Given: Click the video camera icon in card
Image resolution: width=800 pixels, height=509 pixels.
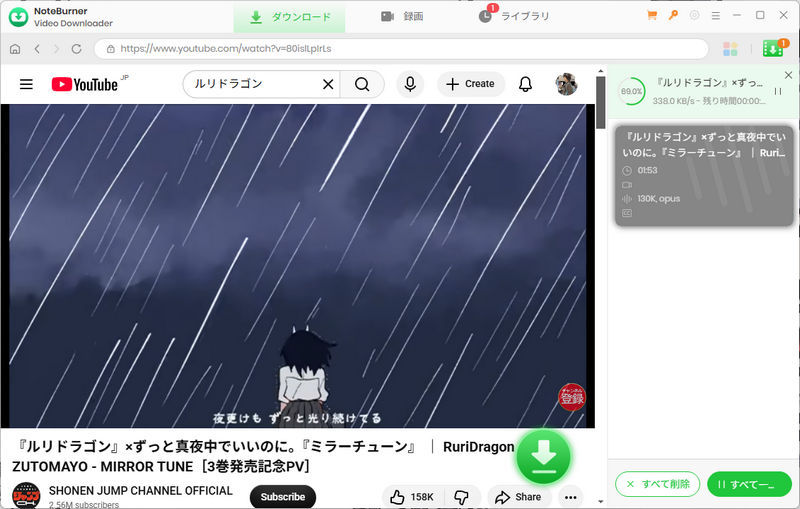Looking at the screenshot, I should [x=627, y=185].
